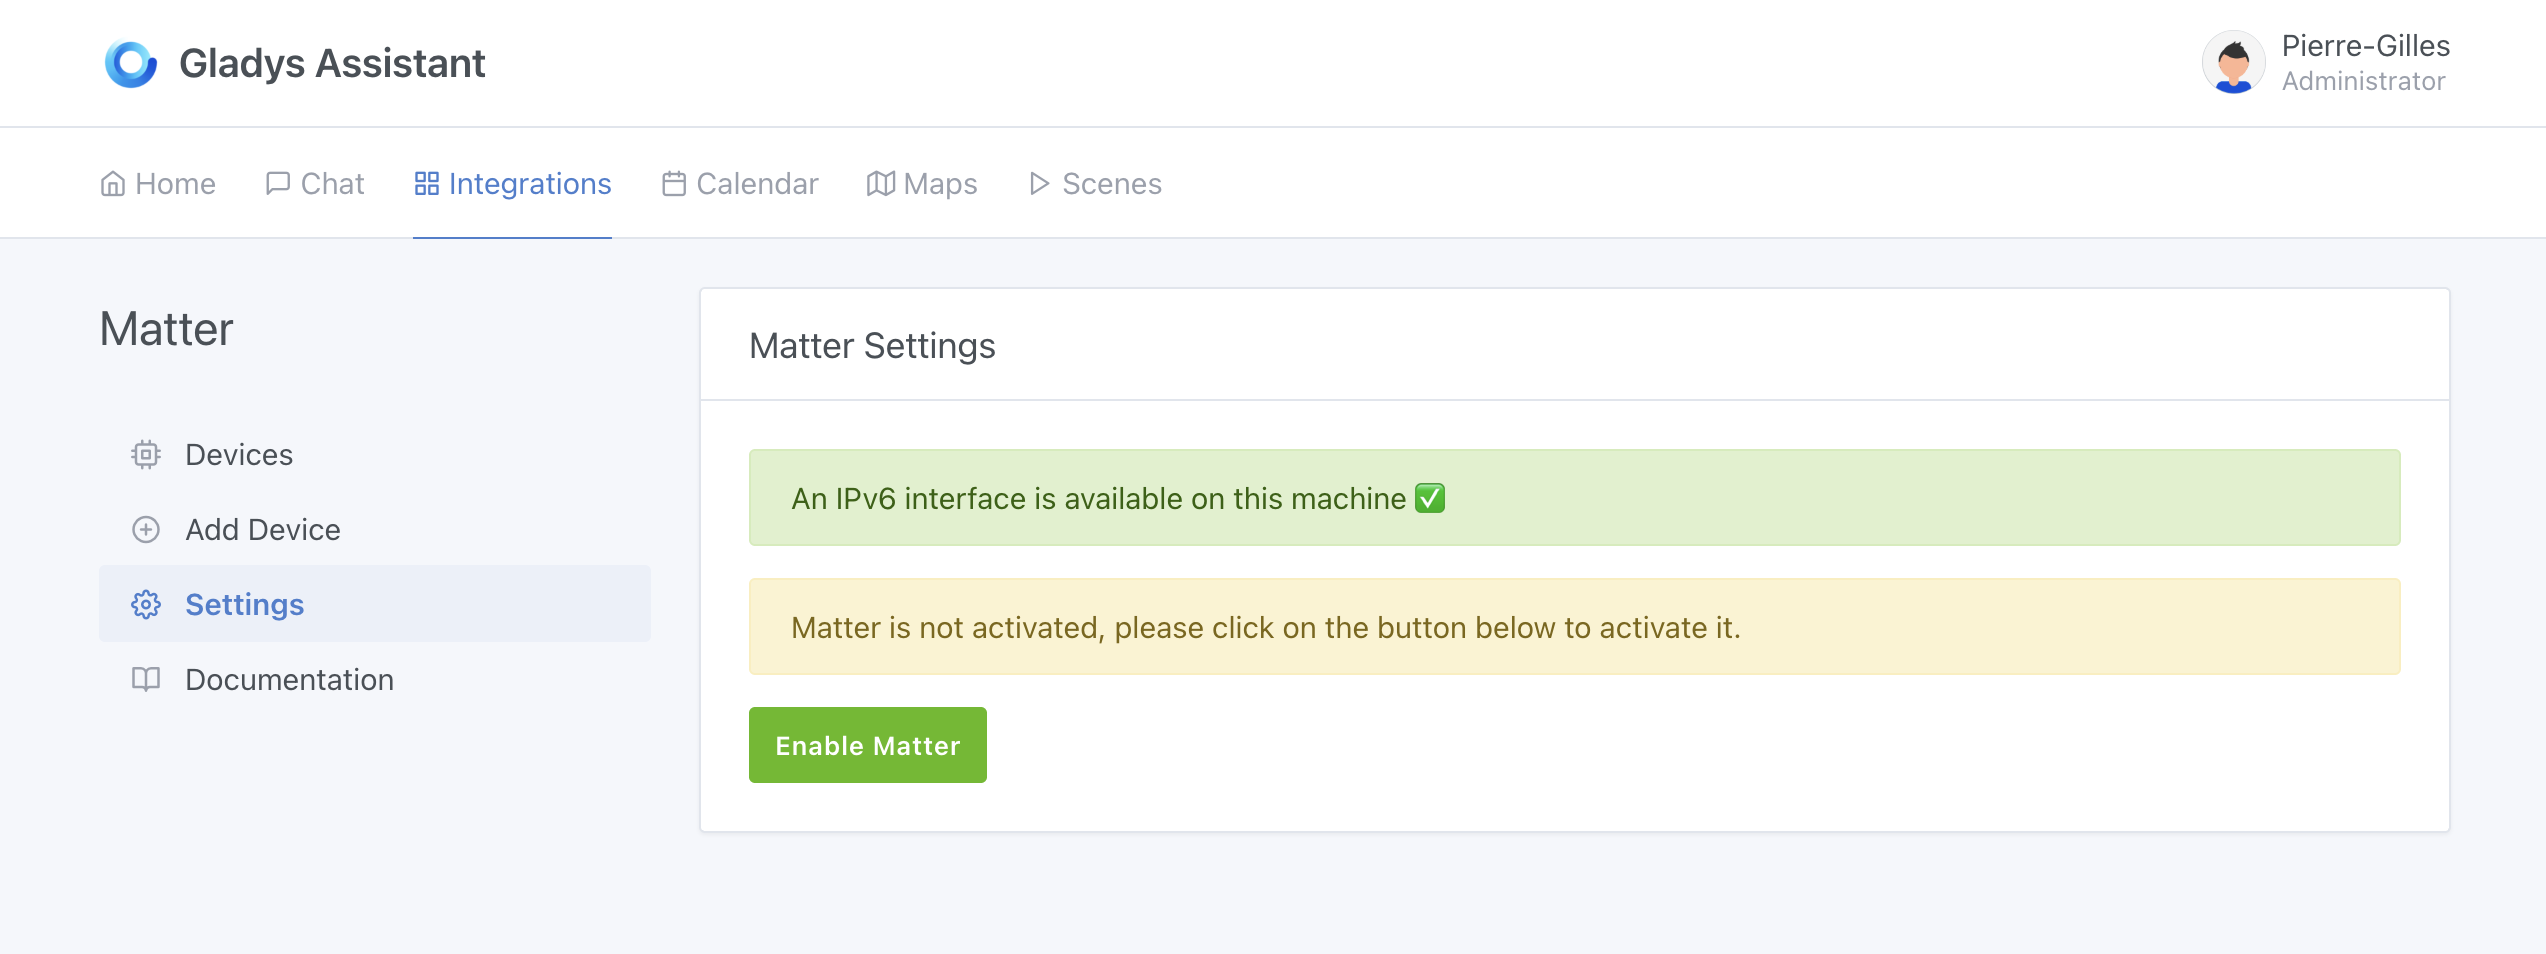Open the Calendar icon
The image size is (2546, 954).
(674, 183)
